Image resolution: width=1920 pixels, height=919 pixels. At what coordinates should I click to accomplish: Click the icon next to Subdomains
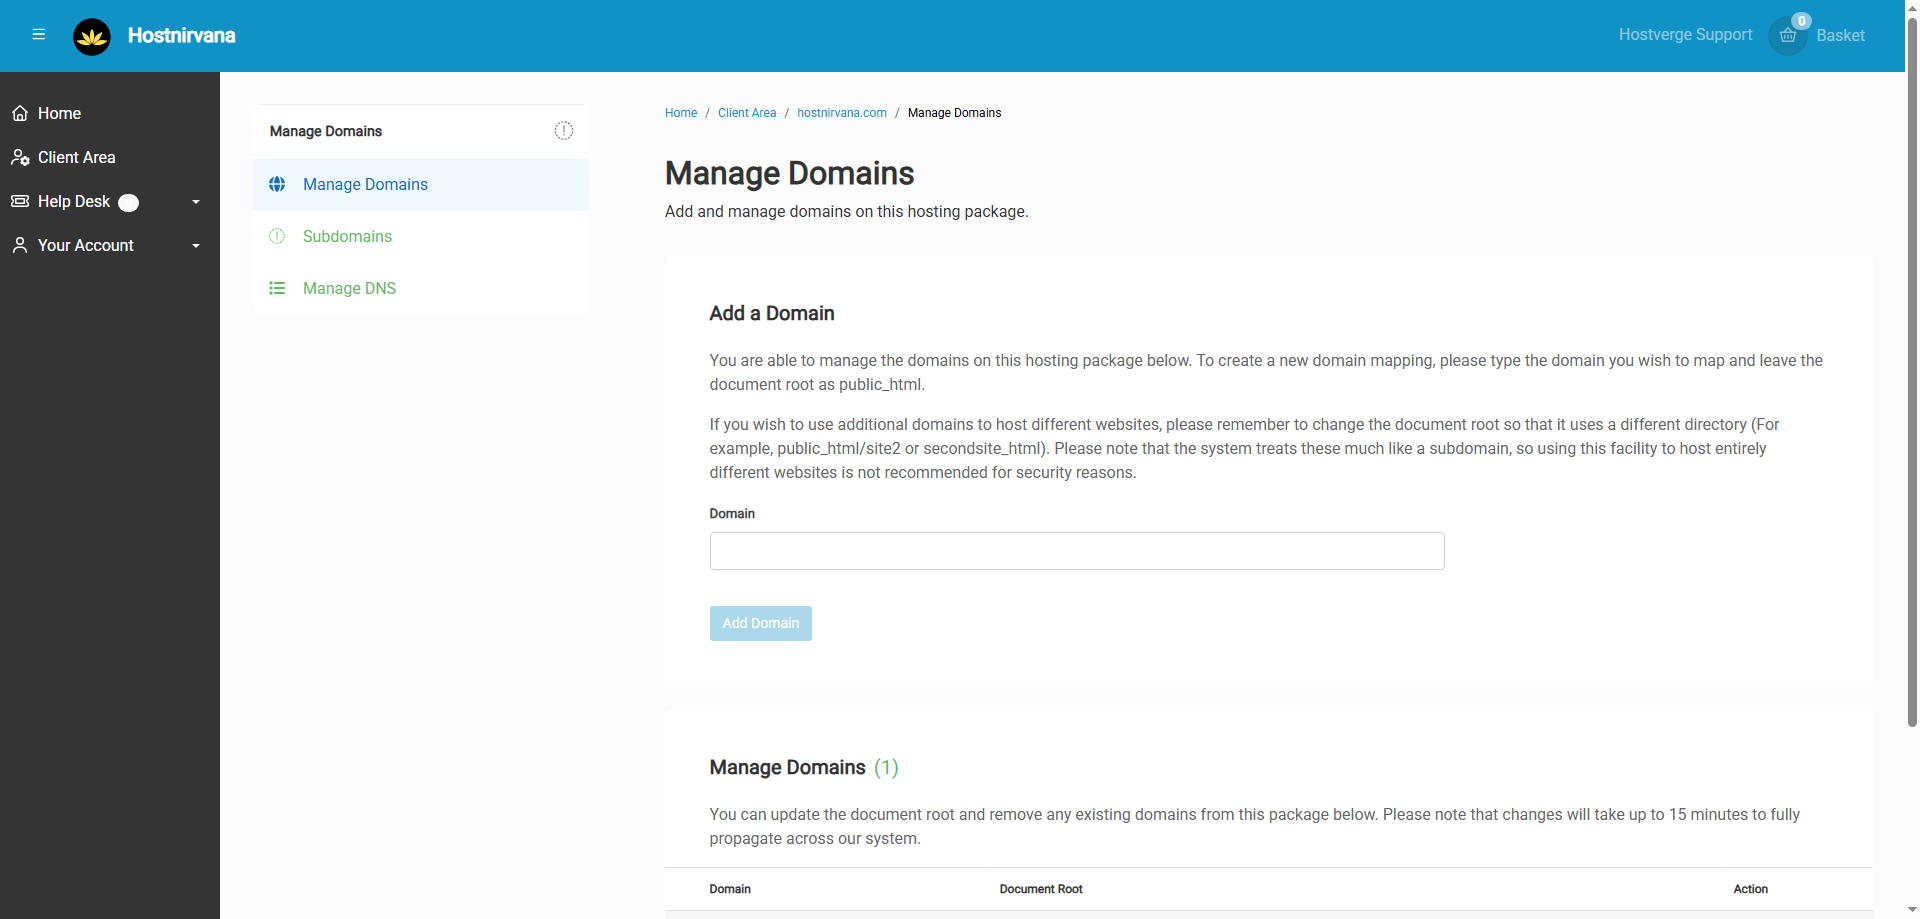(x=277, y=237)
